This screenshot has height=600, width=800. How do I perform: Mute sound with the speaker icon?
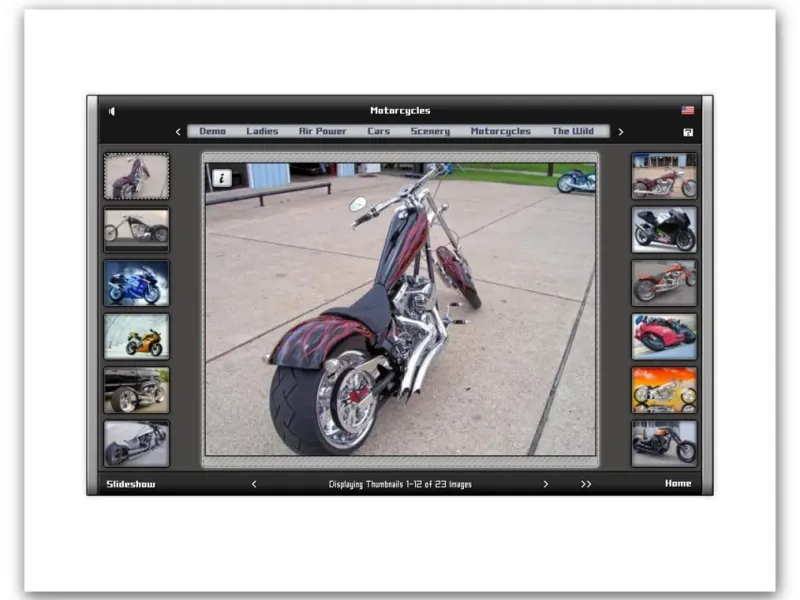(112, 111)
